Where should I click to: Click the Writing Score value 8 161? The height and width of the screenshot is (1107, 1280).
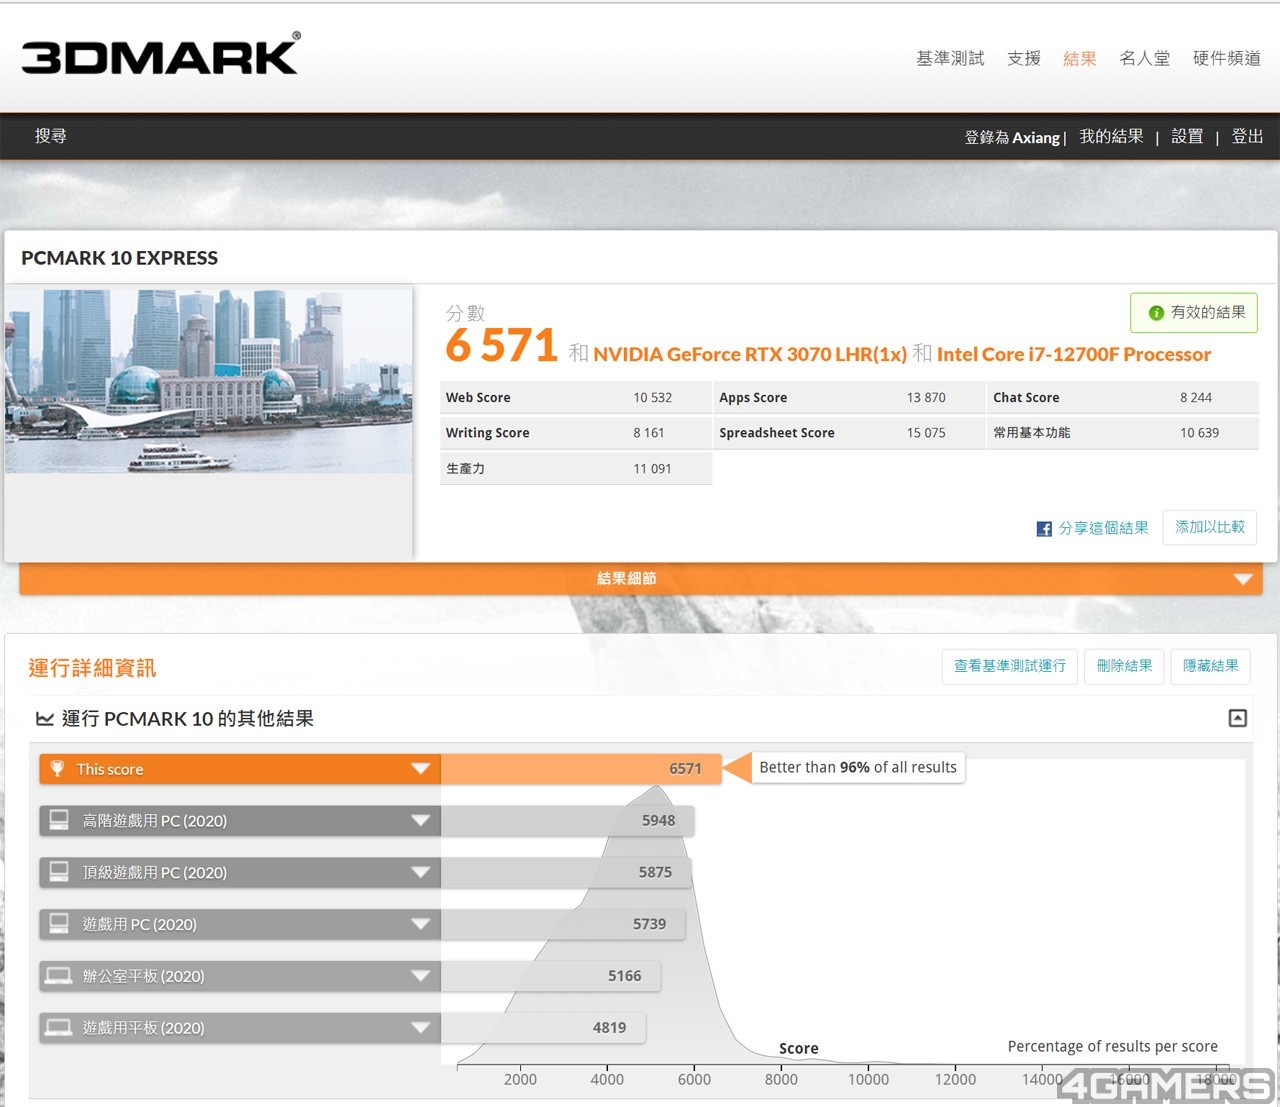(649, 433)
